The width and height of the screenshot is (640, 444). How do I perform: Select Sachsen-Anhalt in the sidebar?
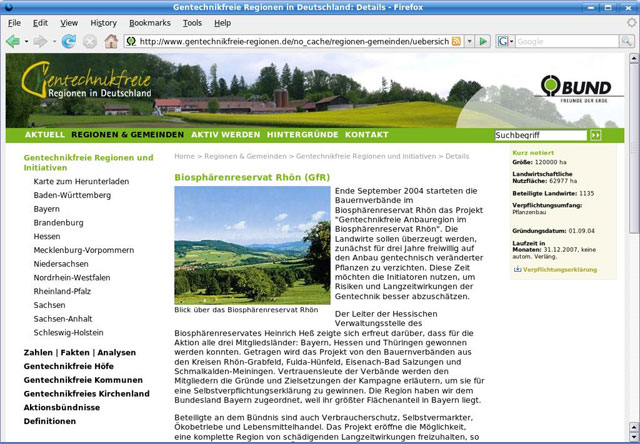pos(63,319)
